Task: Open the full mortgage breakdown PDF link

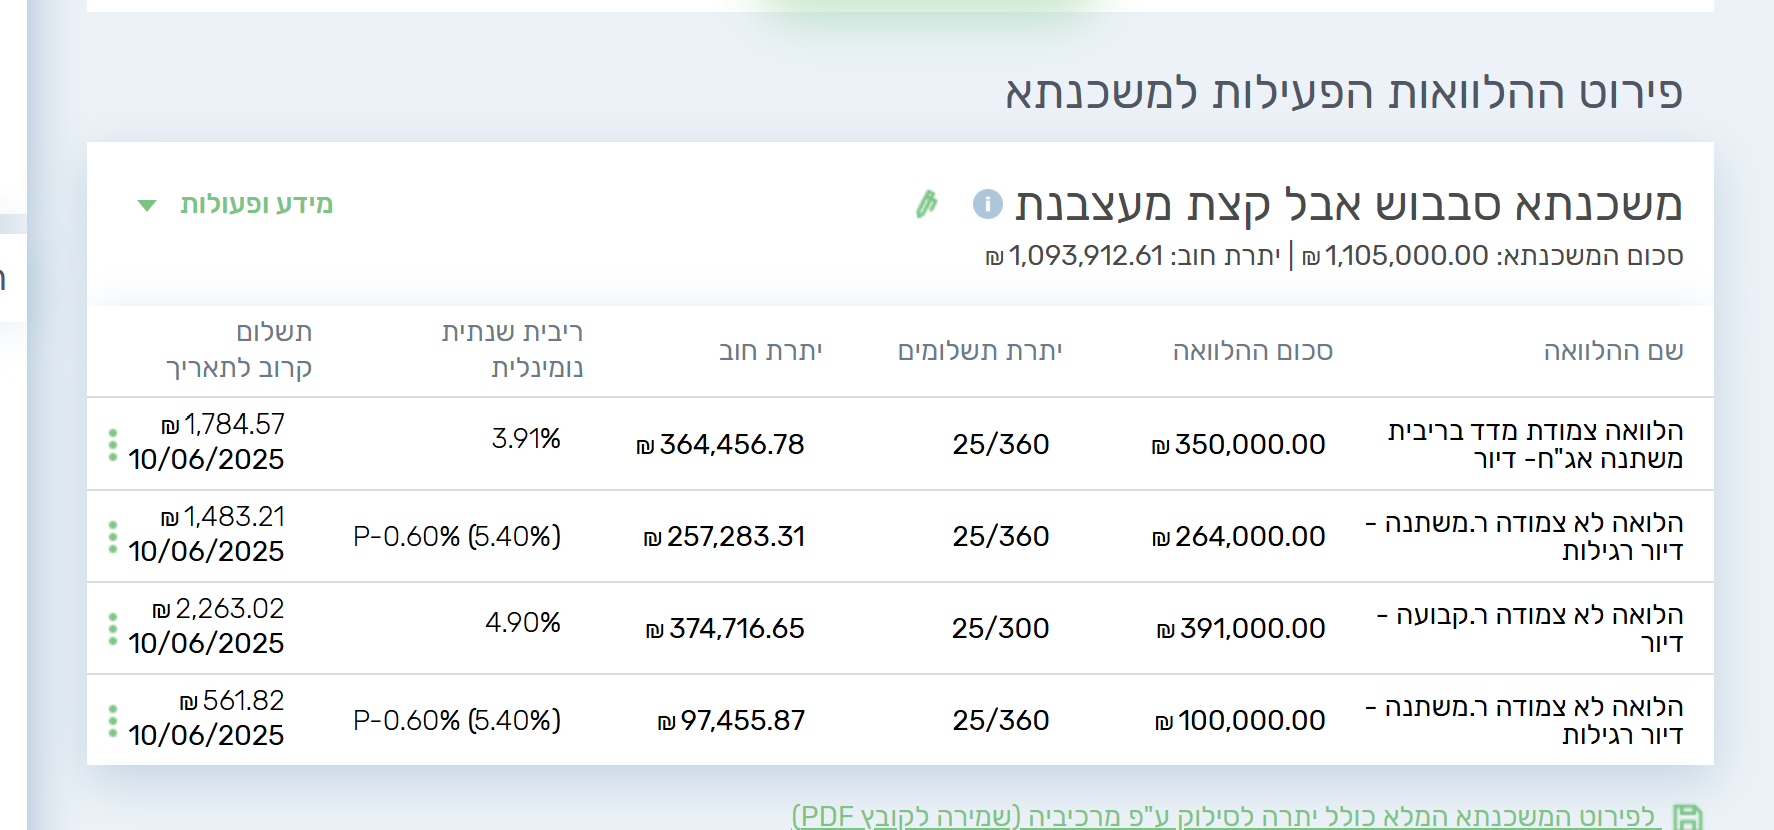Action: pyautogui.click(x=1222, y=816)
